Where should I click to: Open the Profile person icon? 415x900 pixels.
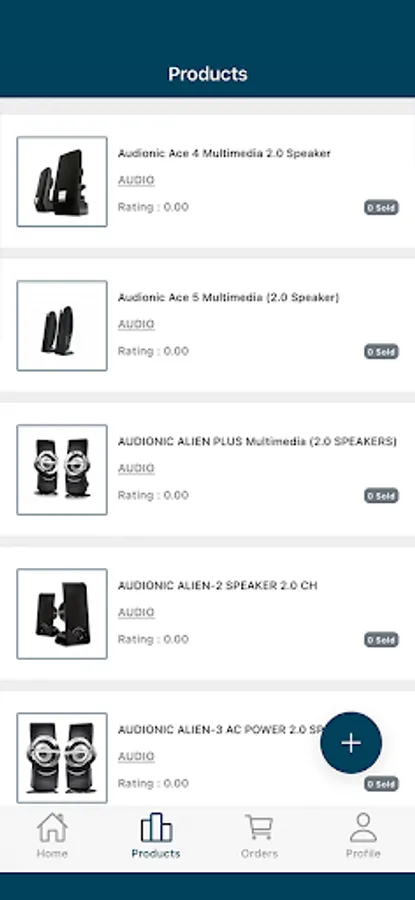363,828
